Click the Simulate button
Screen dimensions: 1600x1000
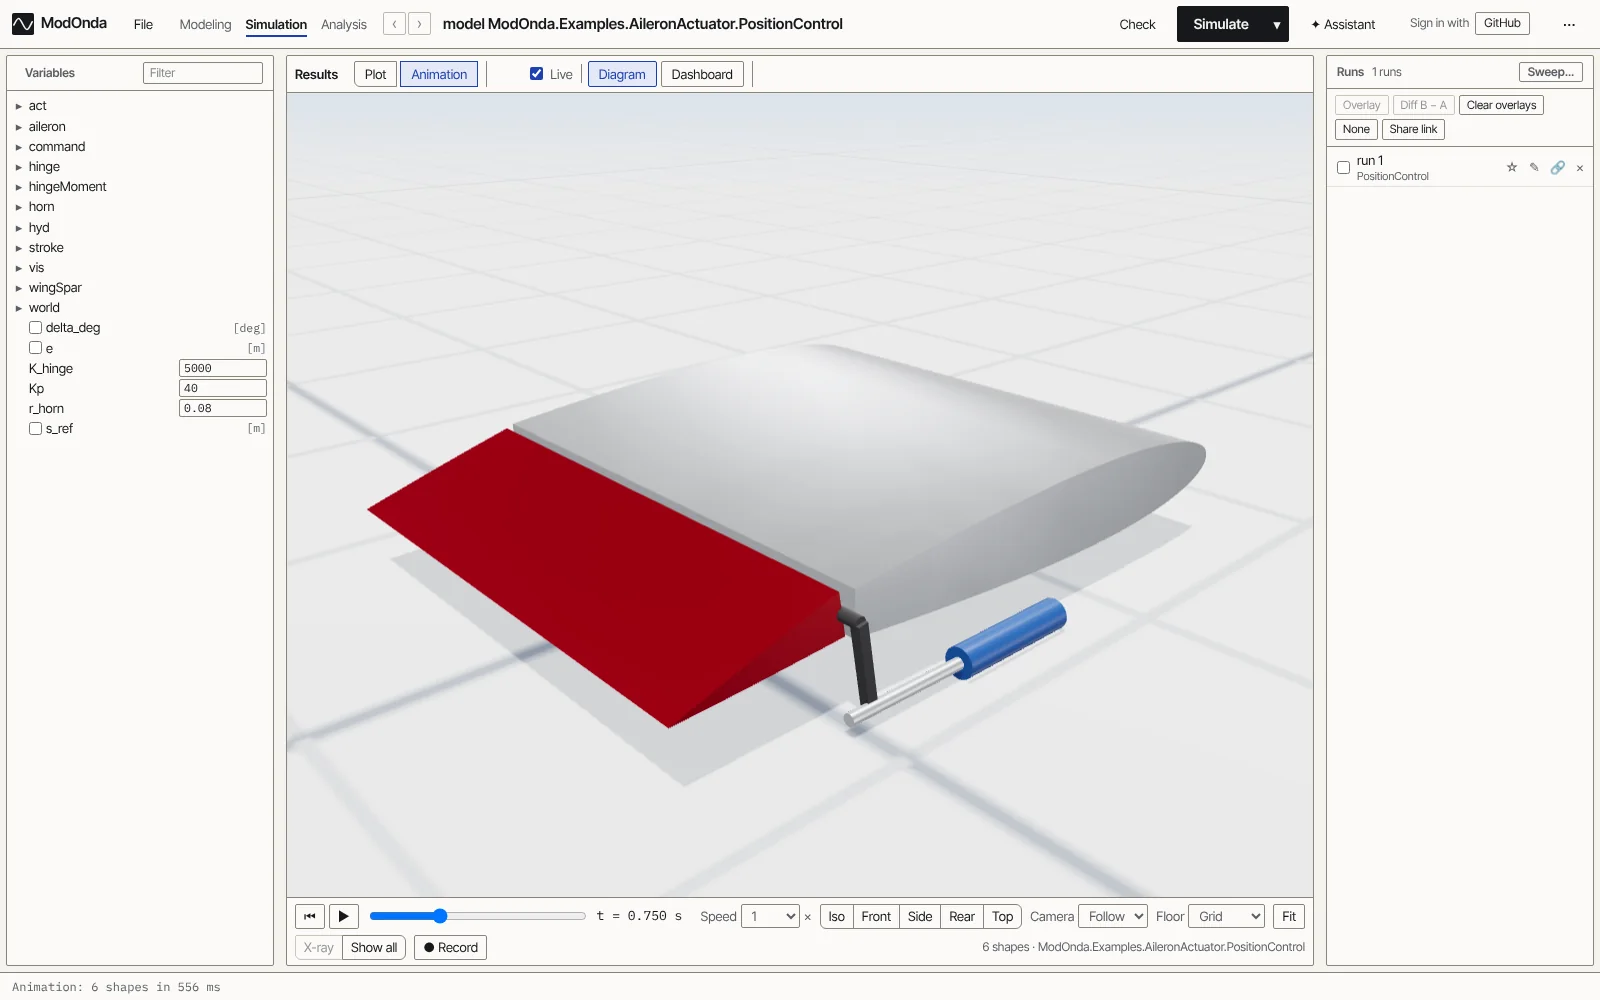coord(1221,24)
